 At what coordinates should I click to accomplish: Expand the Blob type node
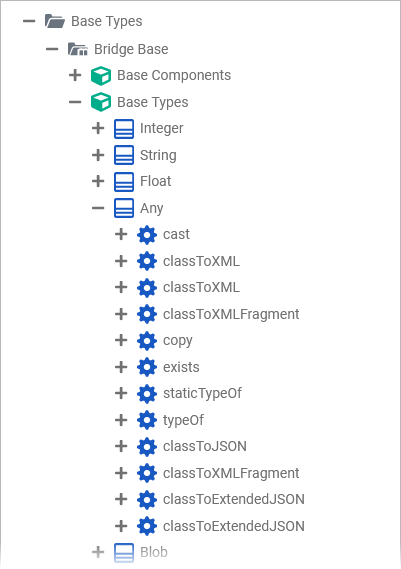[98, 552]
